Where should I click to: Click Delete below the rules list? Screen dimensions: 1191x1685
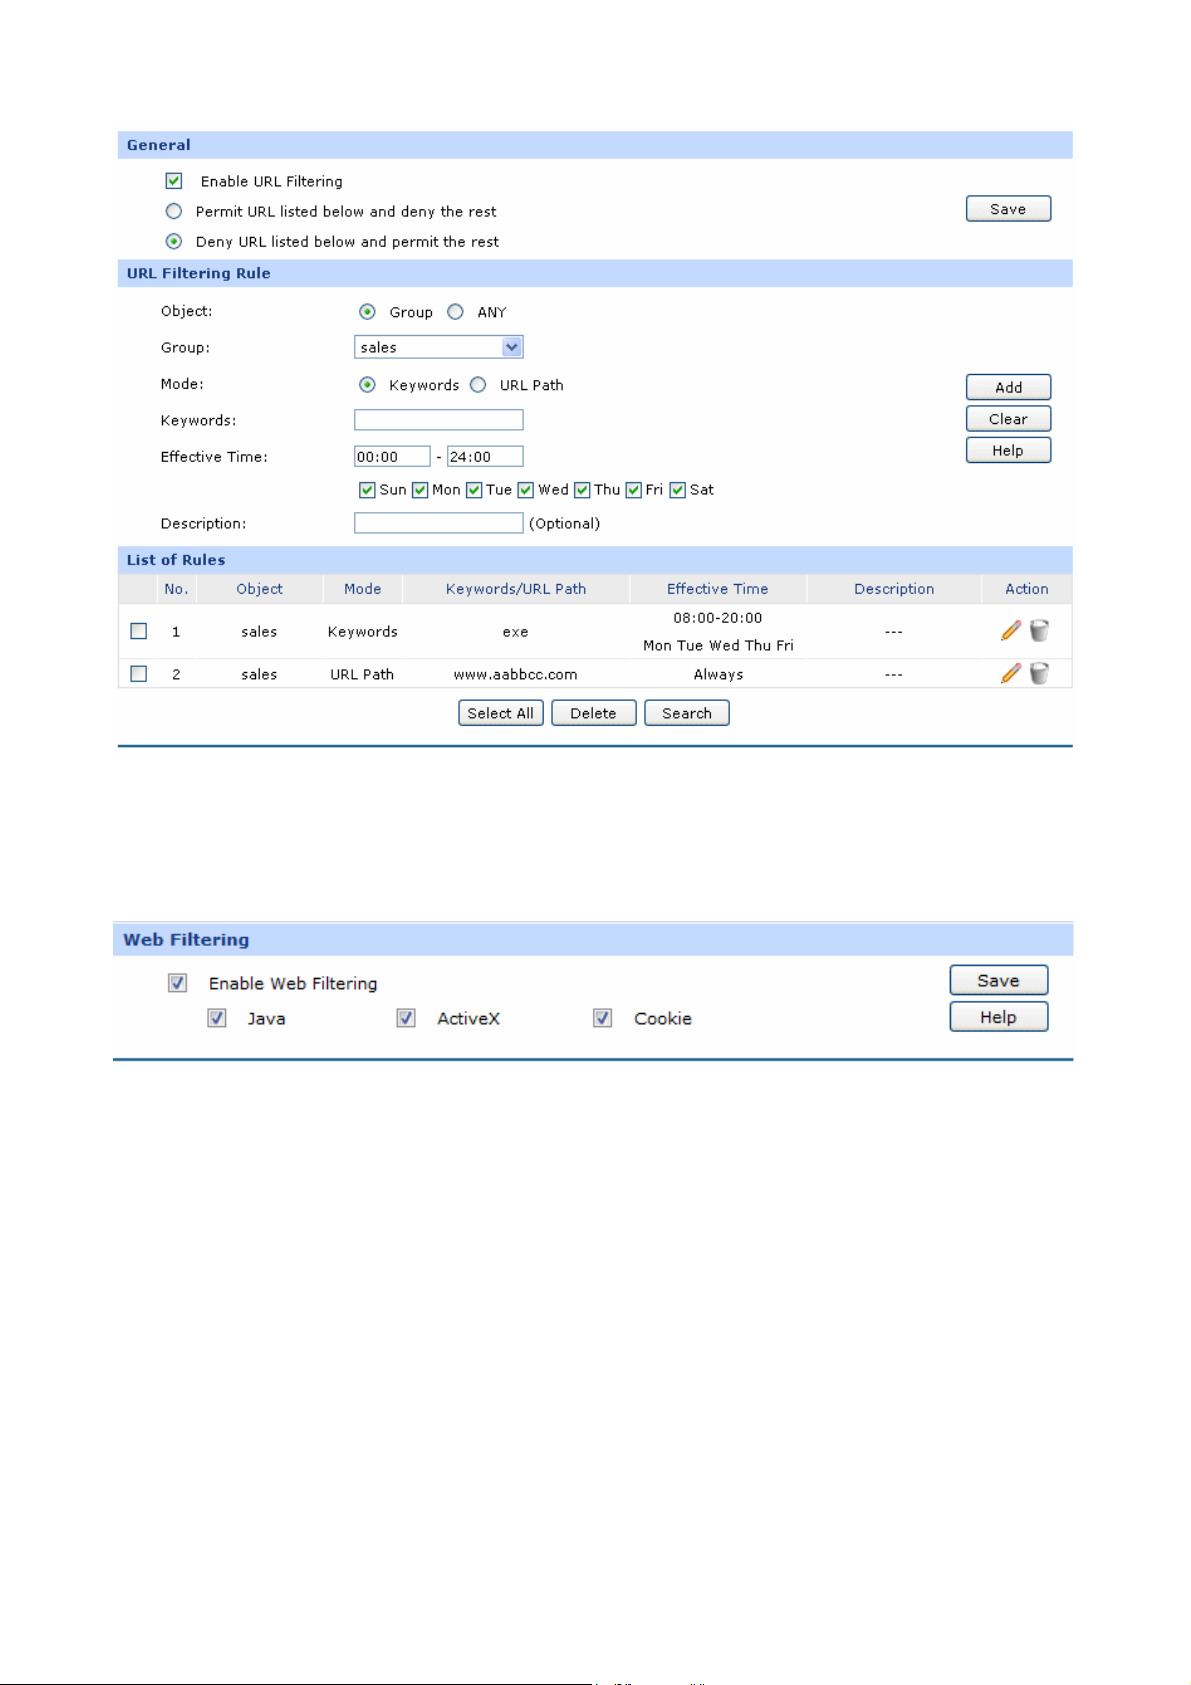[593, 713]
